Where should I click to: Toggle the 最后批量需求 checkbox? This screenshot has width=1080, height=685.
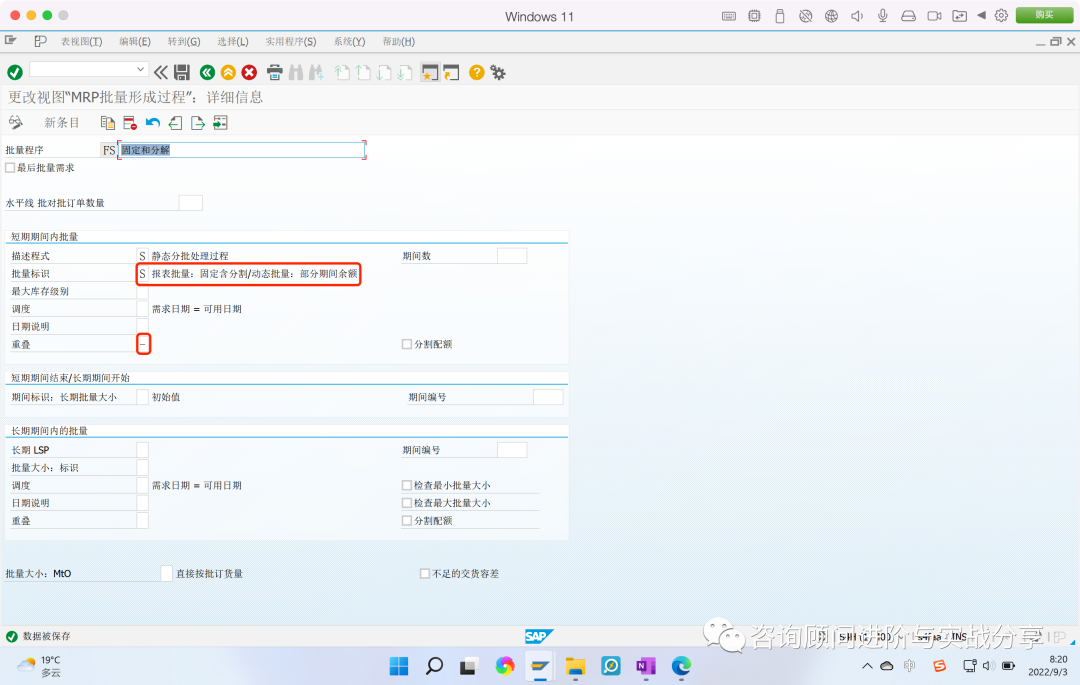coord(10,167)
